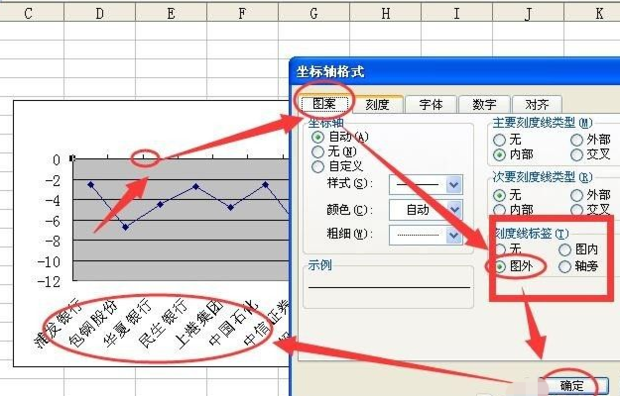Viewport: 620px width, 396px height.
Task: Click the -12 value axis label
Action: pyautogui.click(x=49, y=282)
